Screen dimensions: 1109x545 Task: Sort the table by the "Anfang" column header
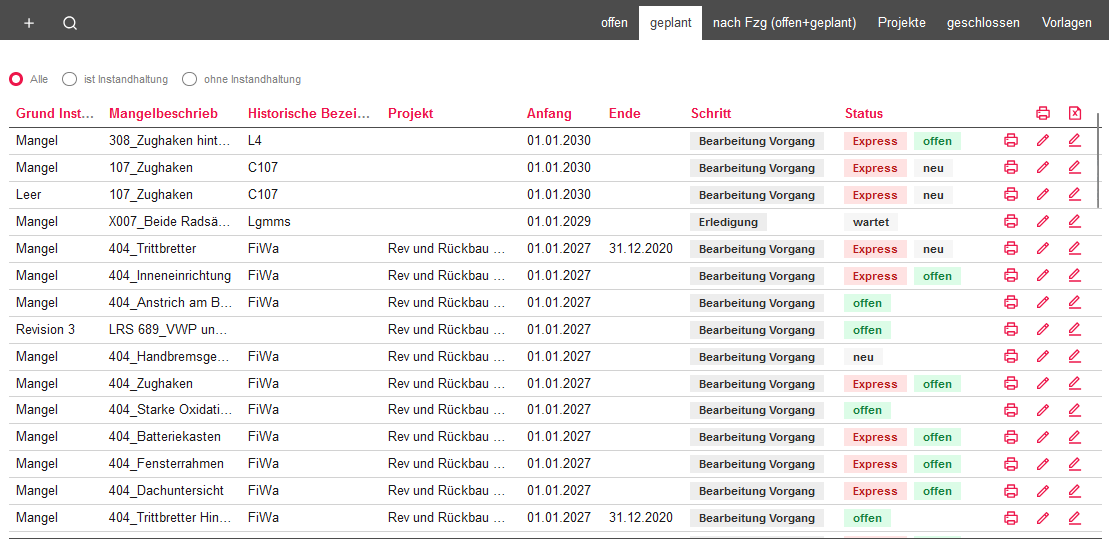pyautogui.click(x=549, y=114)
